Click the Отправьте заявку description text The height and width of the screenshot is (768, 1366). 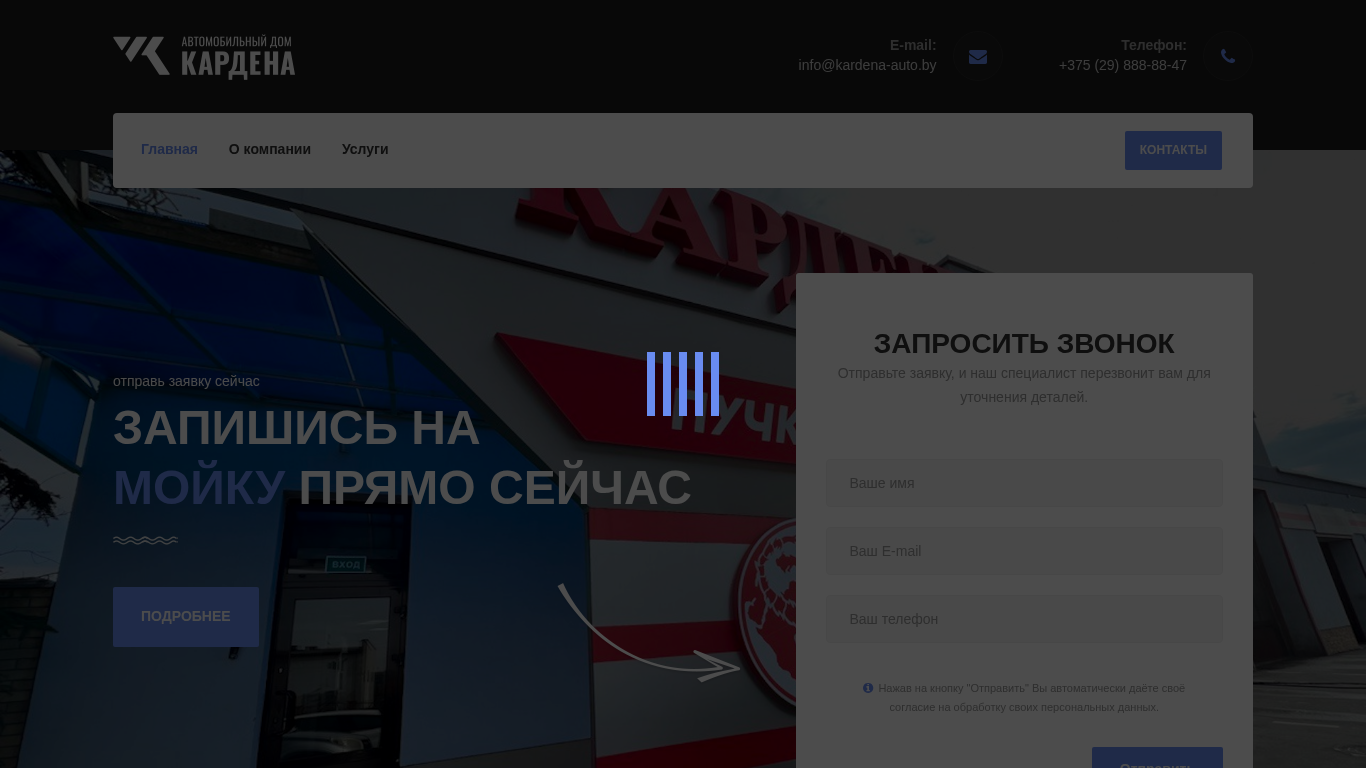pos(1024,385)
